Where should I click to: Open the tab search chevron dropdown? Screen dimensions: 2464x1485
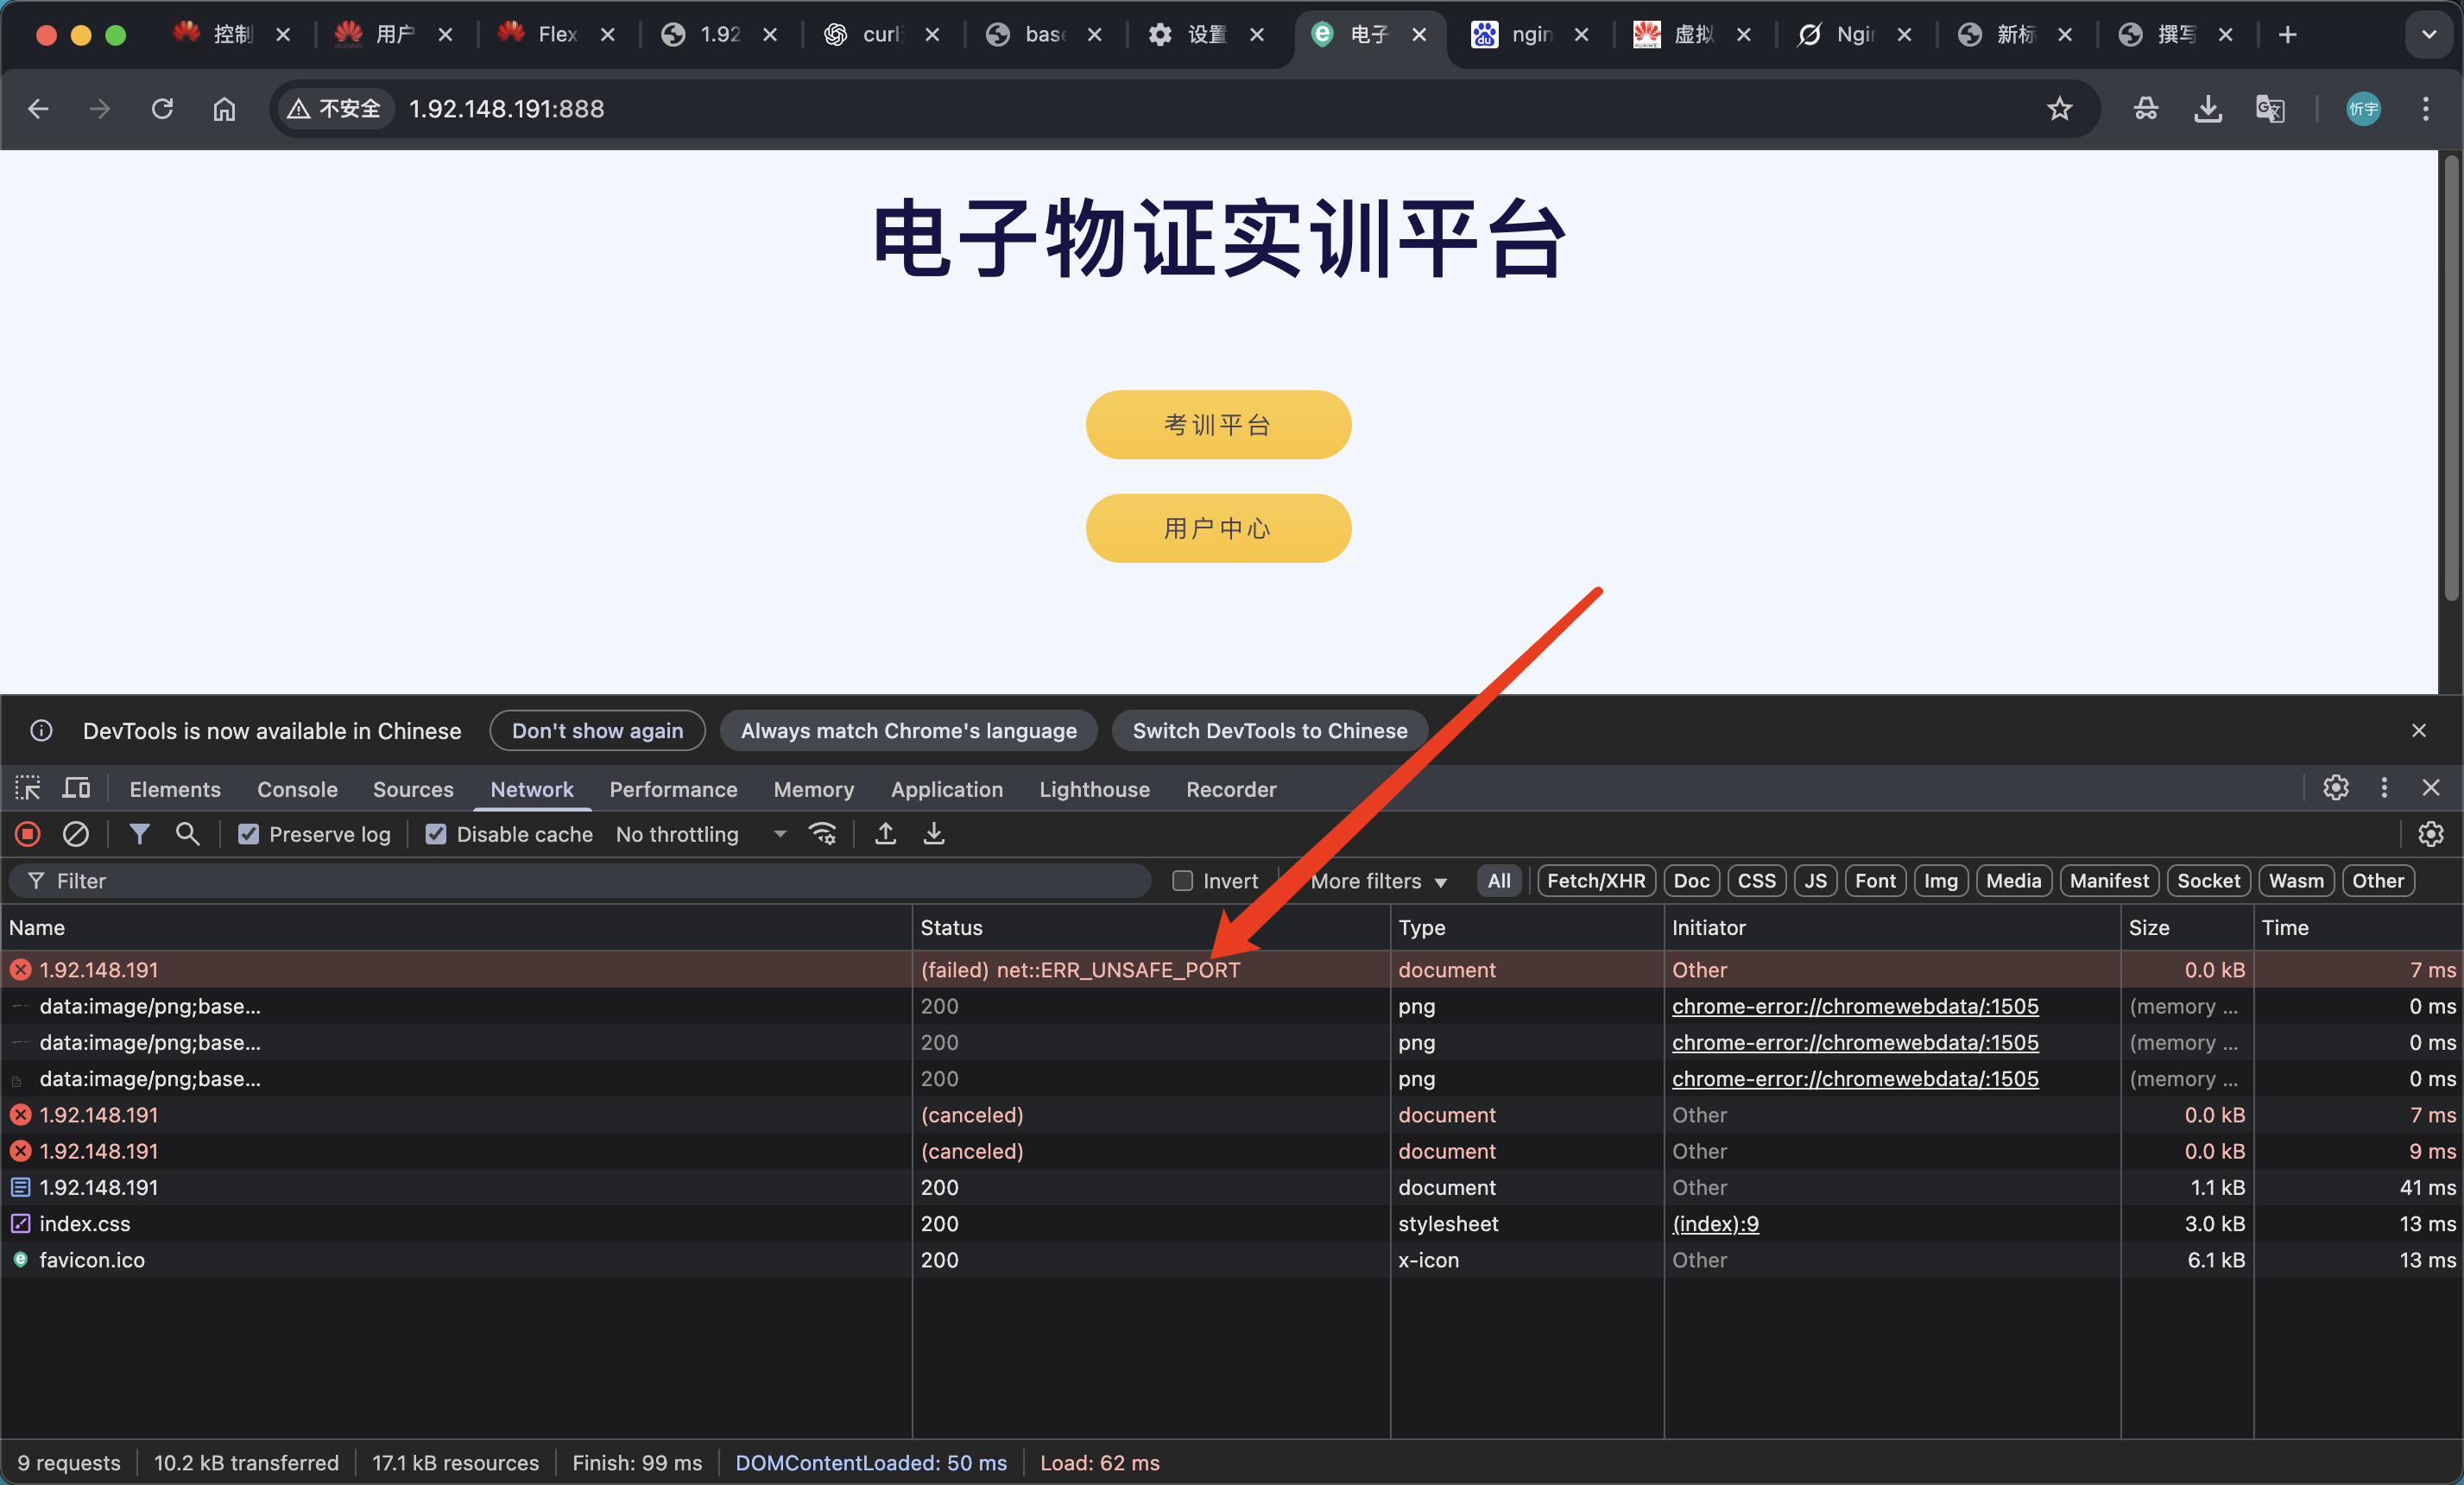[x=2428, y=35]
